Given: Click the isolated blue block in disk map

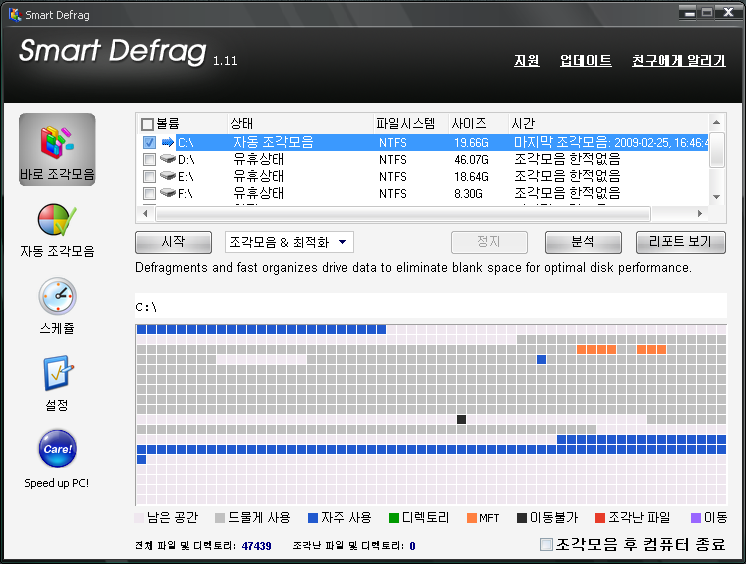Looking at the screenshot, I should pos(541,359).
